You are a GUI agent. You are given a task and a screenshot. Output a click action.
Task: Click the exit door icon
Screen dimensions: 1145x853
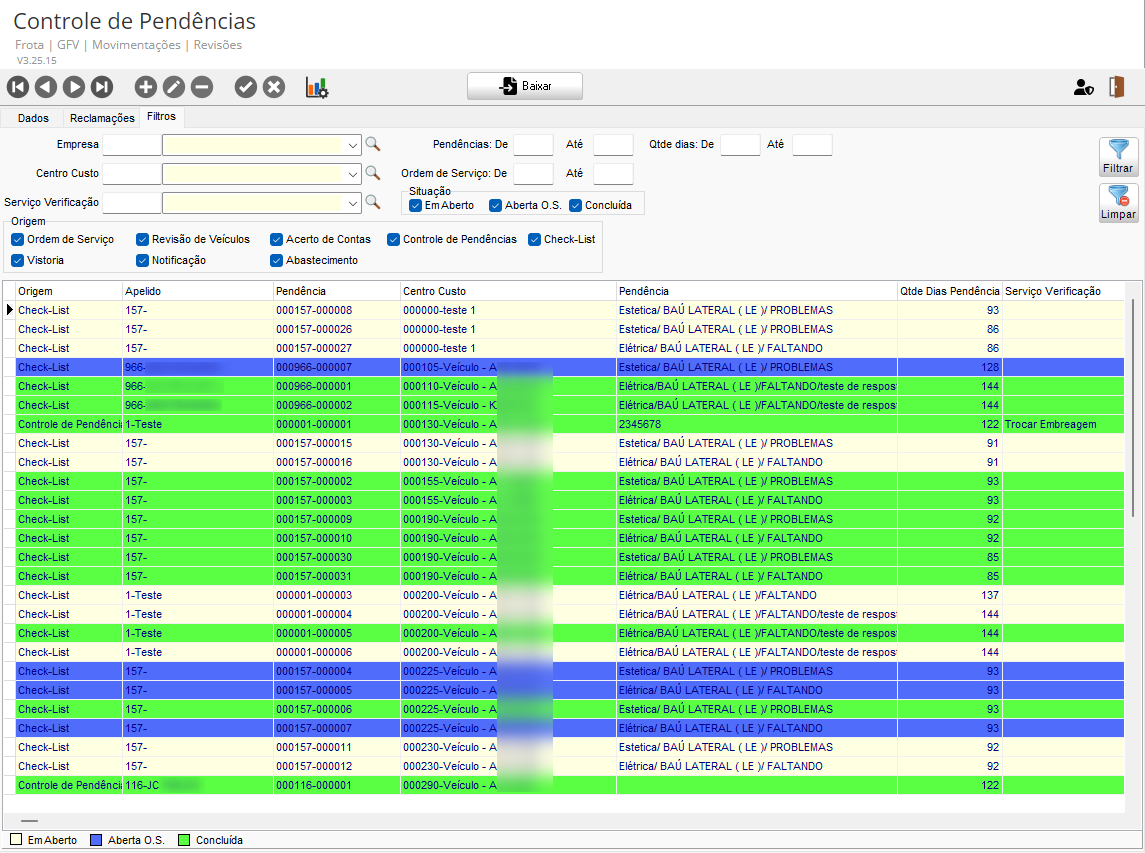[x=1117, y=87]
